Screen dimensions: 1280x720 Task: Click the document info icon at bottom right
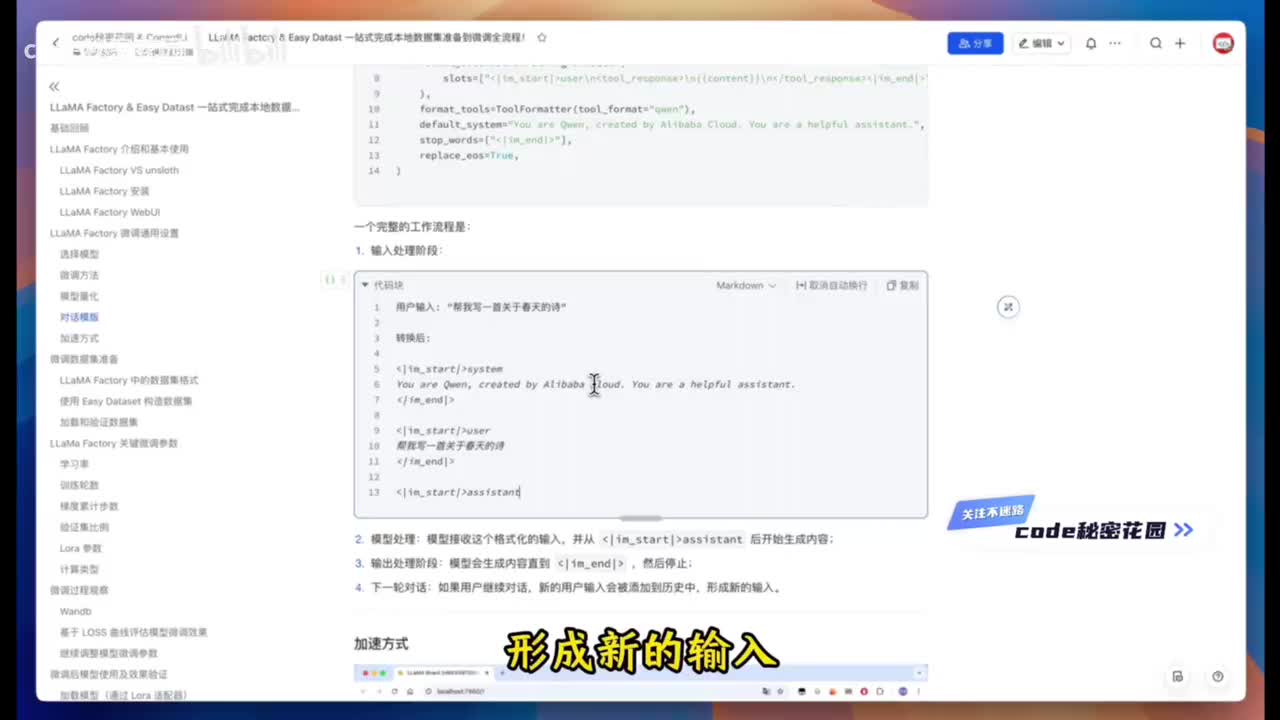click(1178, 676)
